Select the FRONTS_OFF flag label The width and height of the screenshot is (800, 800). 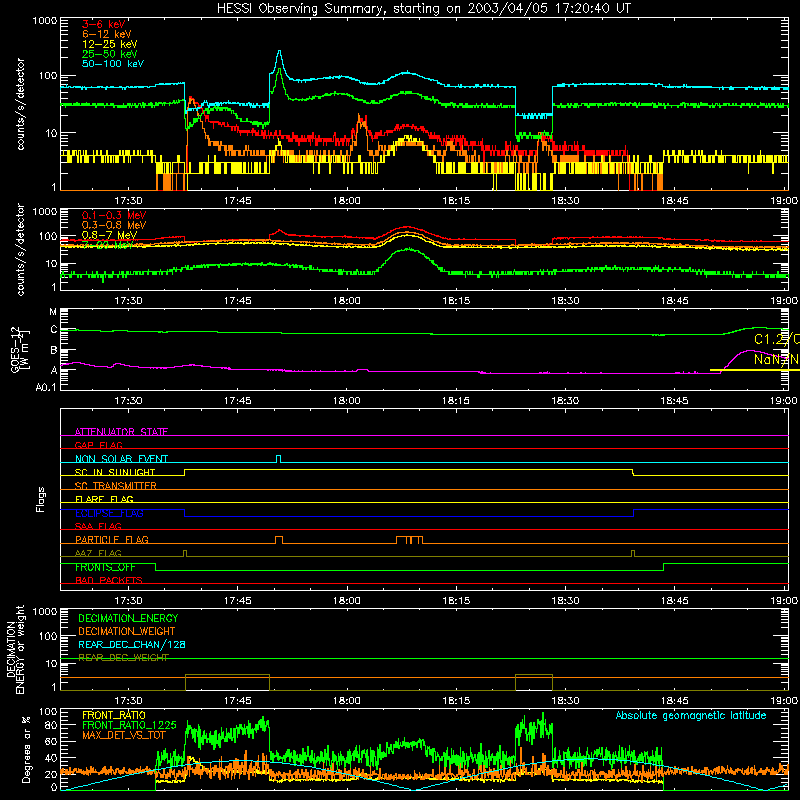click(x=105, y=567)
